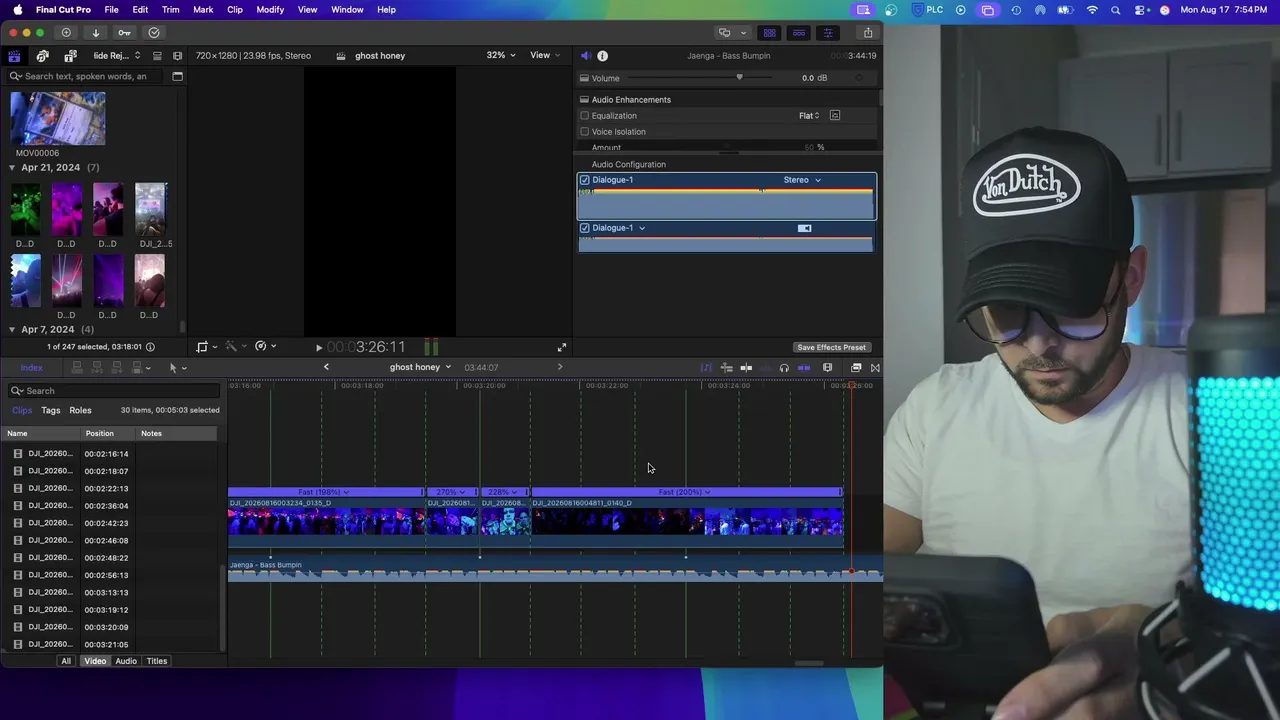Click the Import Media down-arrow button
This screenshot has height=720, width=1280.
point(96,33)
